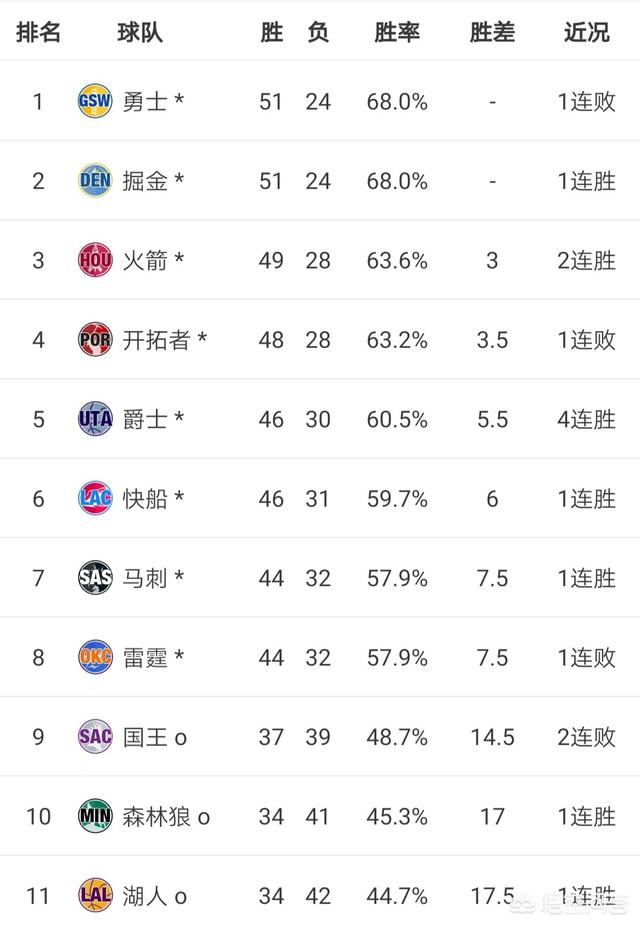Select the 近况 column header
The image size is (640, 926).
(x=586, y=32)
